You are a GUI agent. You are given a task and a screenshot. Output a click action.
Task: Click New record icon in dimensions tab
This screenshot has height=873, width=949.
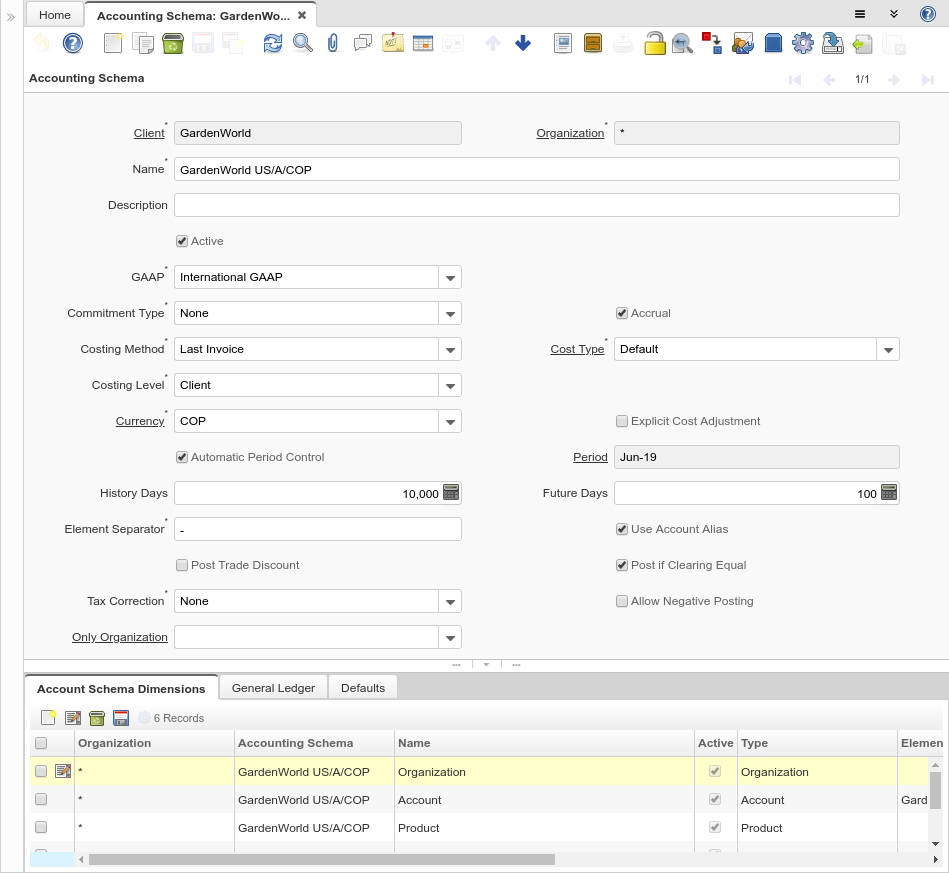point(48,717)
